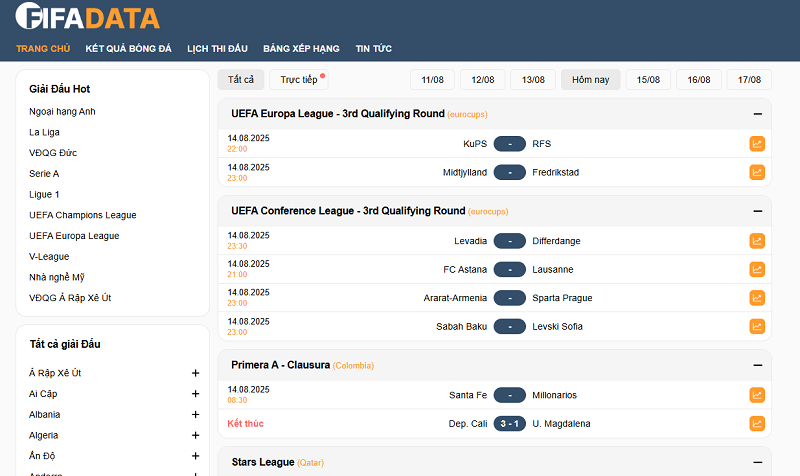This screenshot has height=476, width=800.
Task: Click the 3 - 1 score for Dep. Cali
Action: [x=510, y=424]
